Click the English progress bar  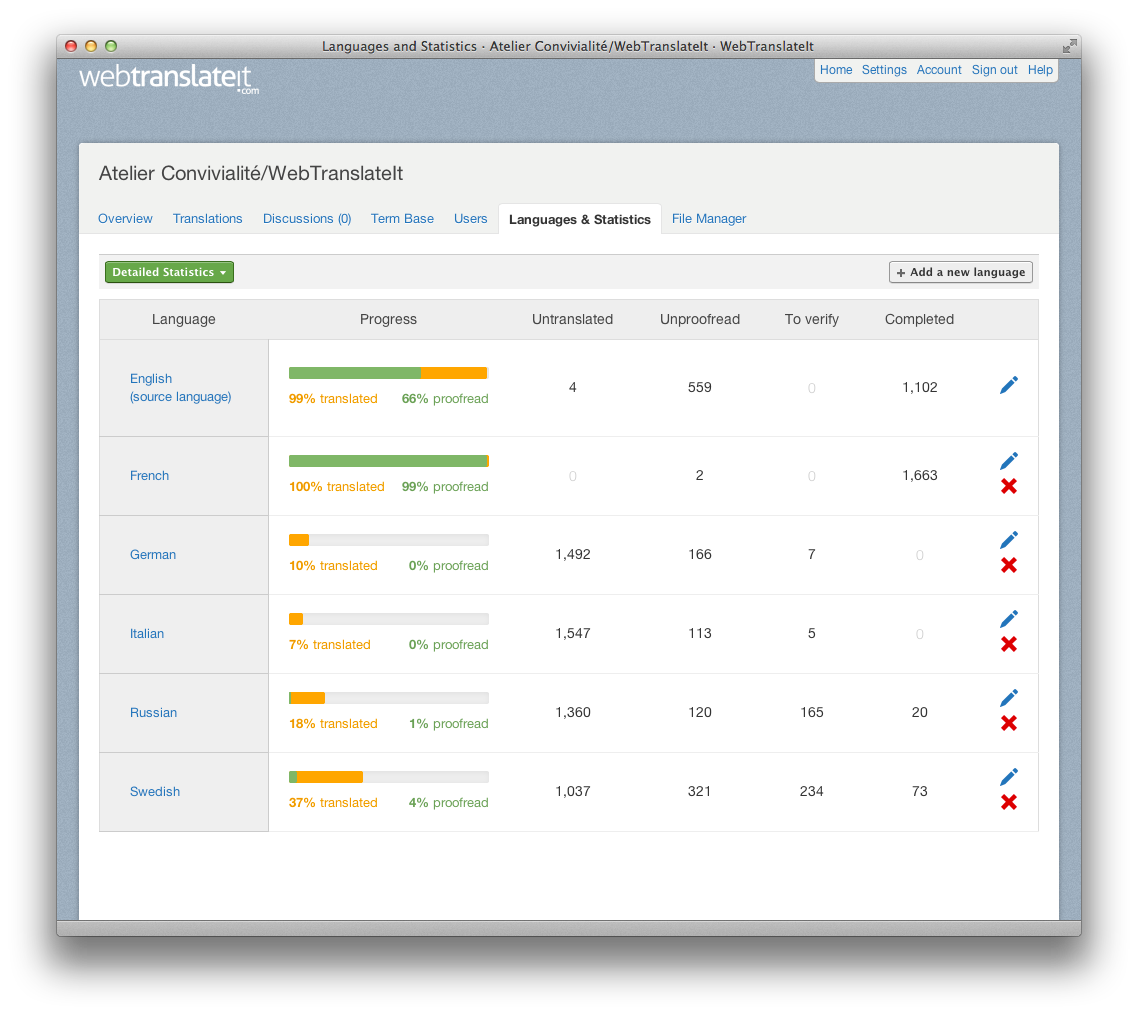click(x=389, y=373)
